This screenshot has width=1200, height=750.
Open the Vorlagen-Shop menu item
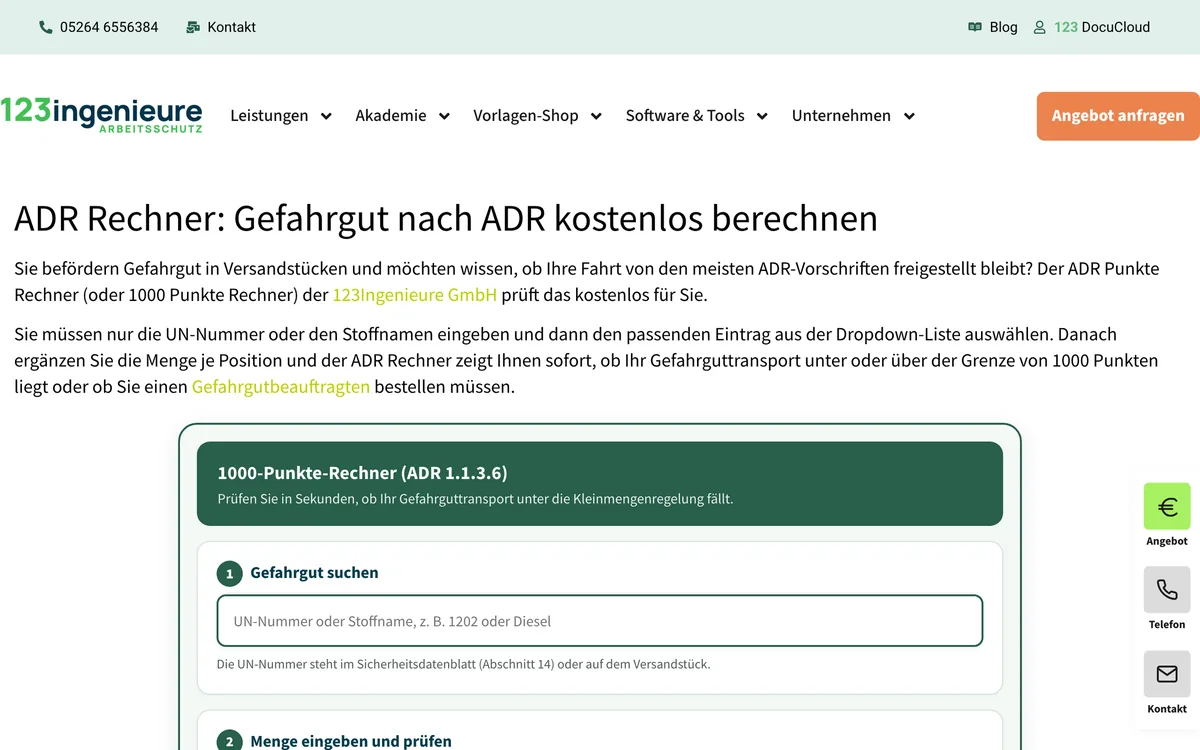click(x=526, y=116)
